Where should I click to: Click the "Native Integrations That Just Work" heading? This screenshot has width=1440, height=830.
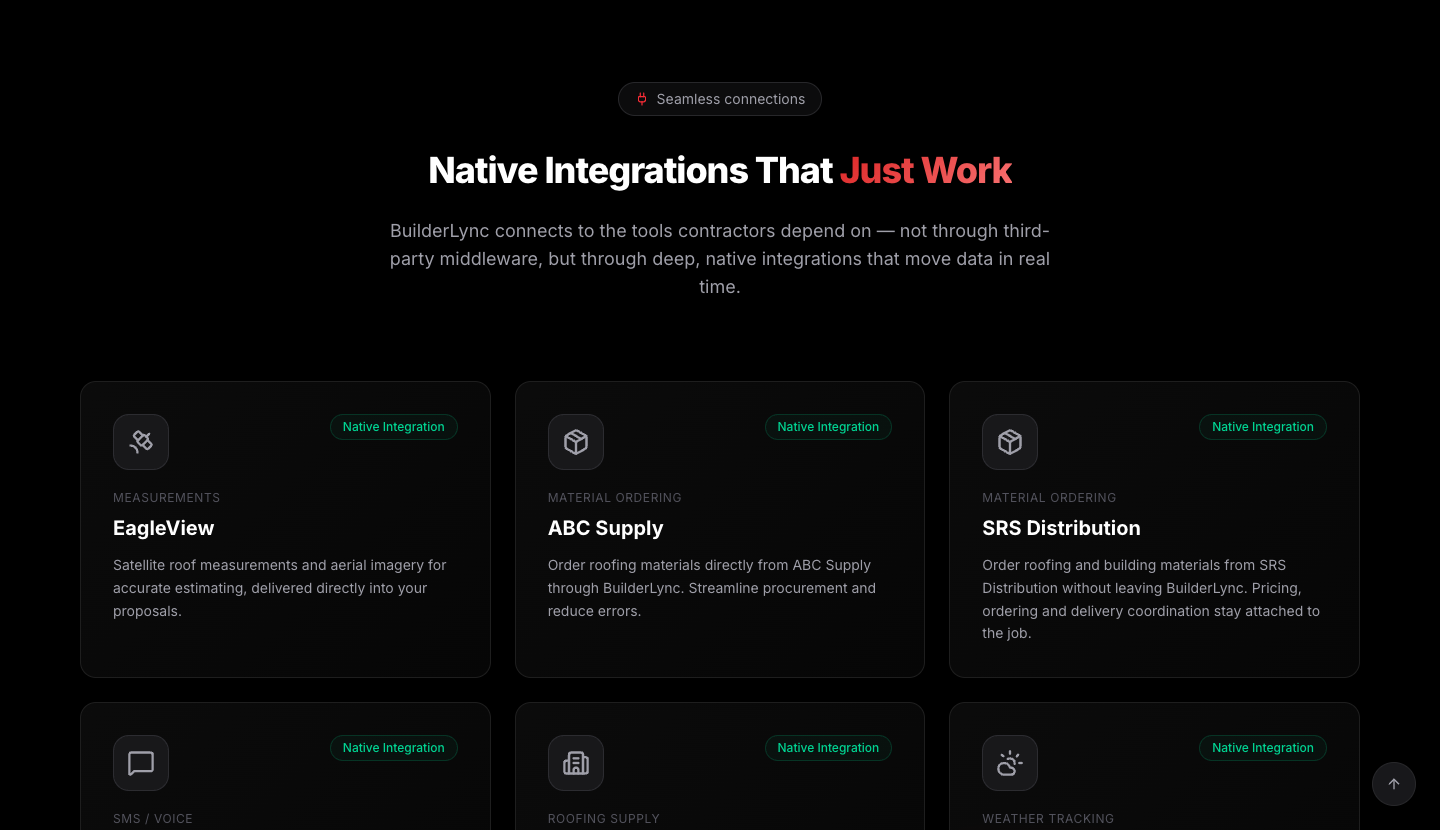pos(720,170)
